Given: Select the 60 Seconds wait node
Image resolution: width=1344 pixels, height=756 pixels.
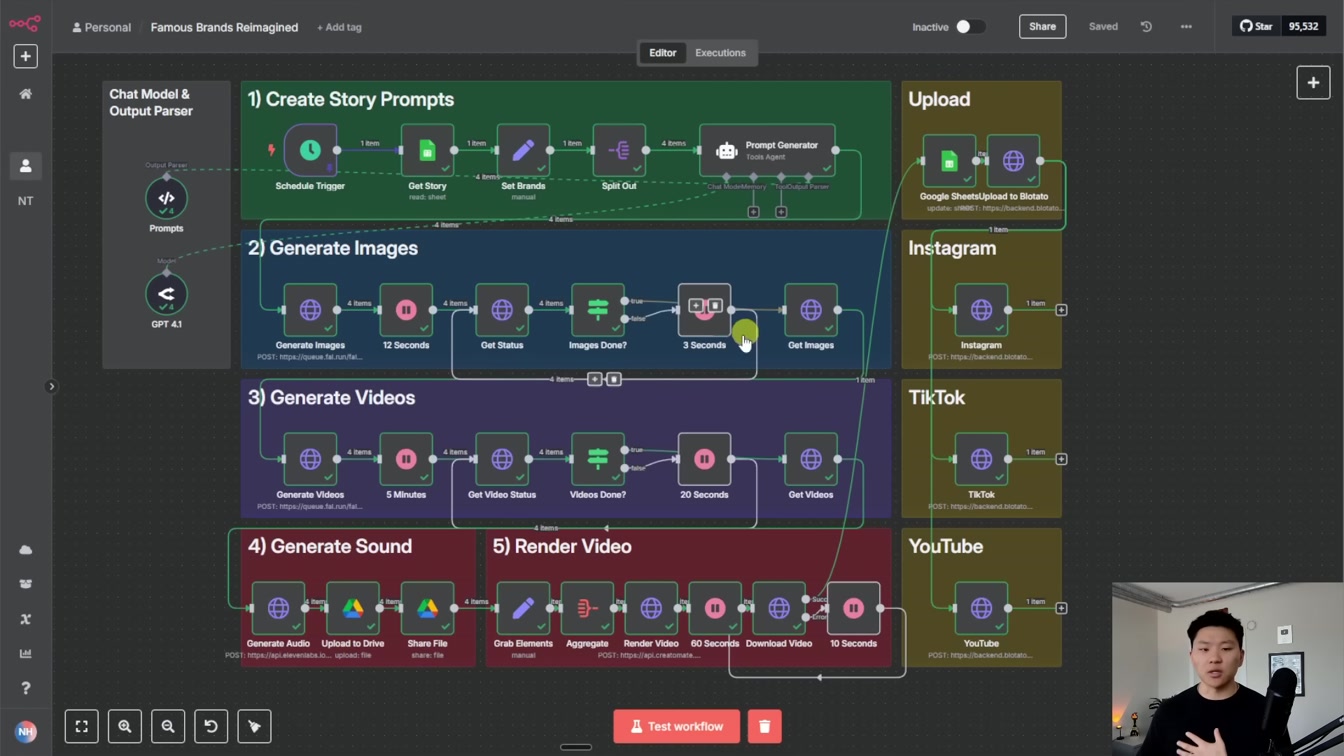Looking at the screenshot, I should click(x=715, y=608).
